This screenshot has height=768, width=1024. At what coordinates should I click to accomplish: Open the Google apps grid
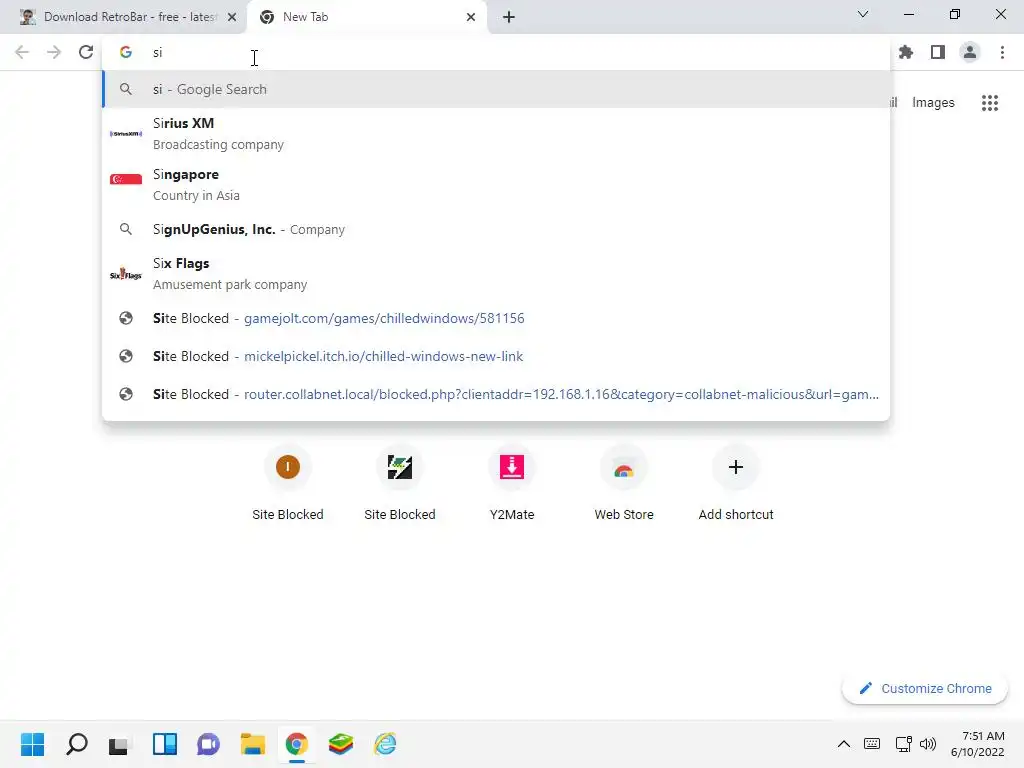(990, 103)
